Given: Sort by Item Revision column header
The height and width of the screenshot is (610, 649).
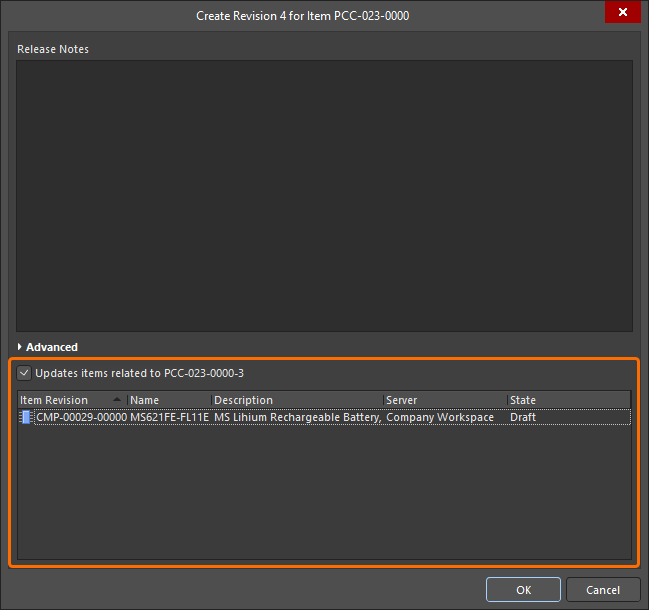Looking at the screenshot, I should click(72, 400).
